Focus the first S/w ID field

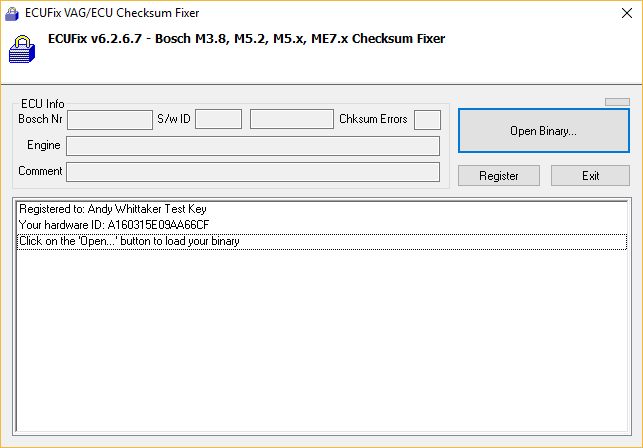click(x=219, y=119)
